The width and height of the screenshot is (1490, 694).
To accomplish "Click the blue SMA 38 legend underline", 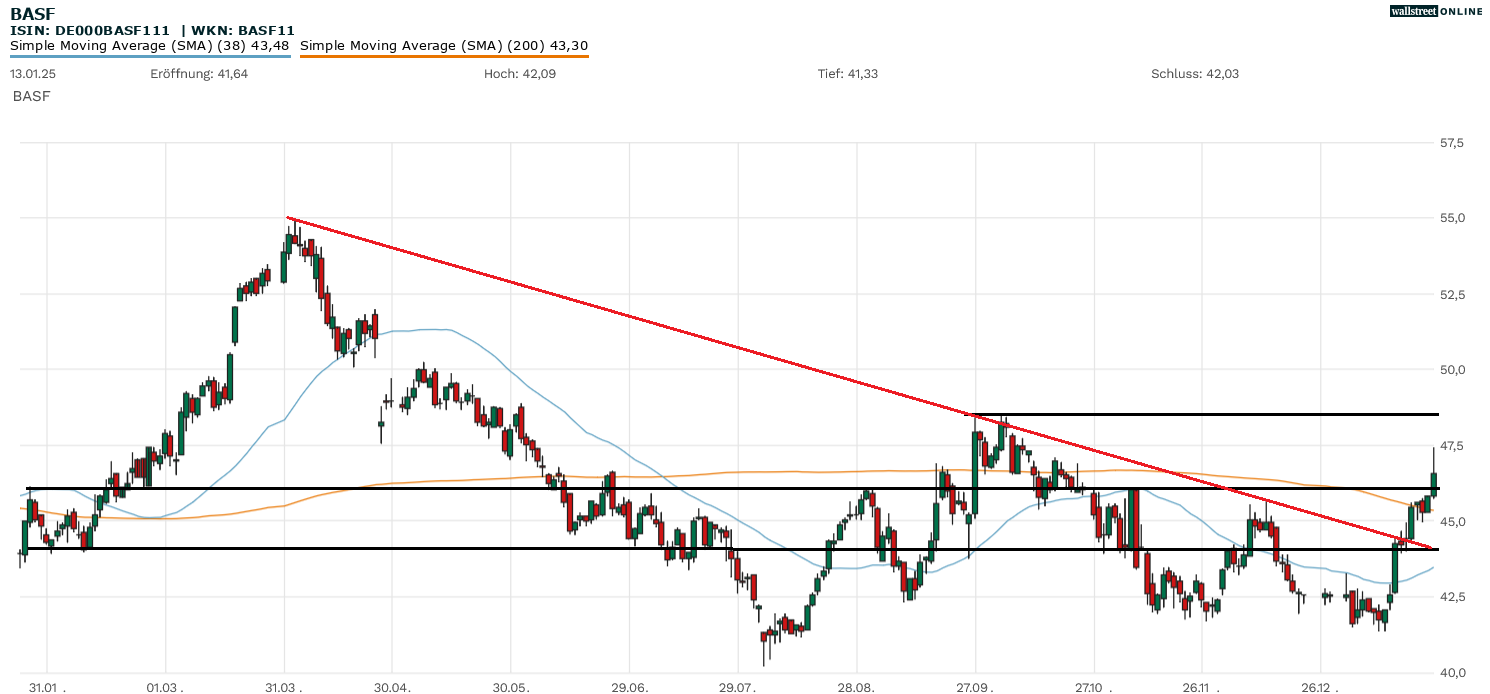I will click(150, 56).
